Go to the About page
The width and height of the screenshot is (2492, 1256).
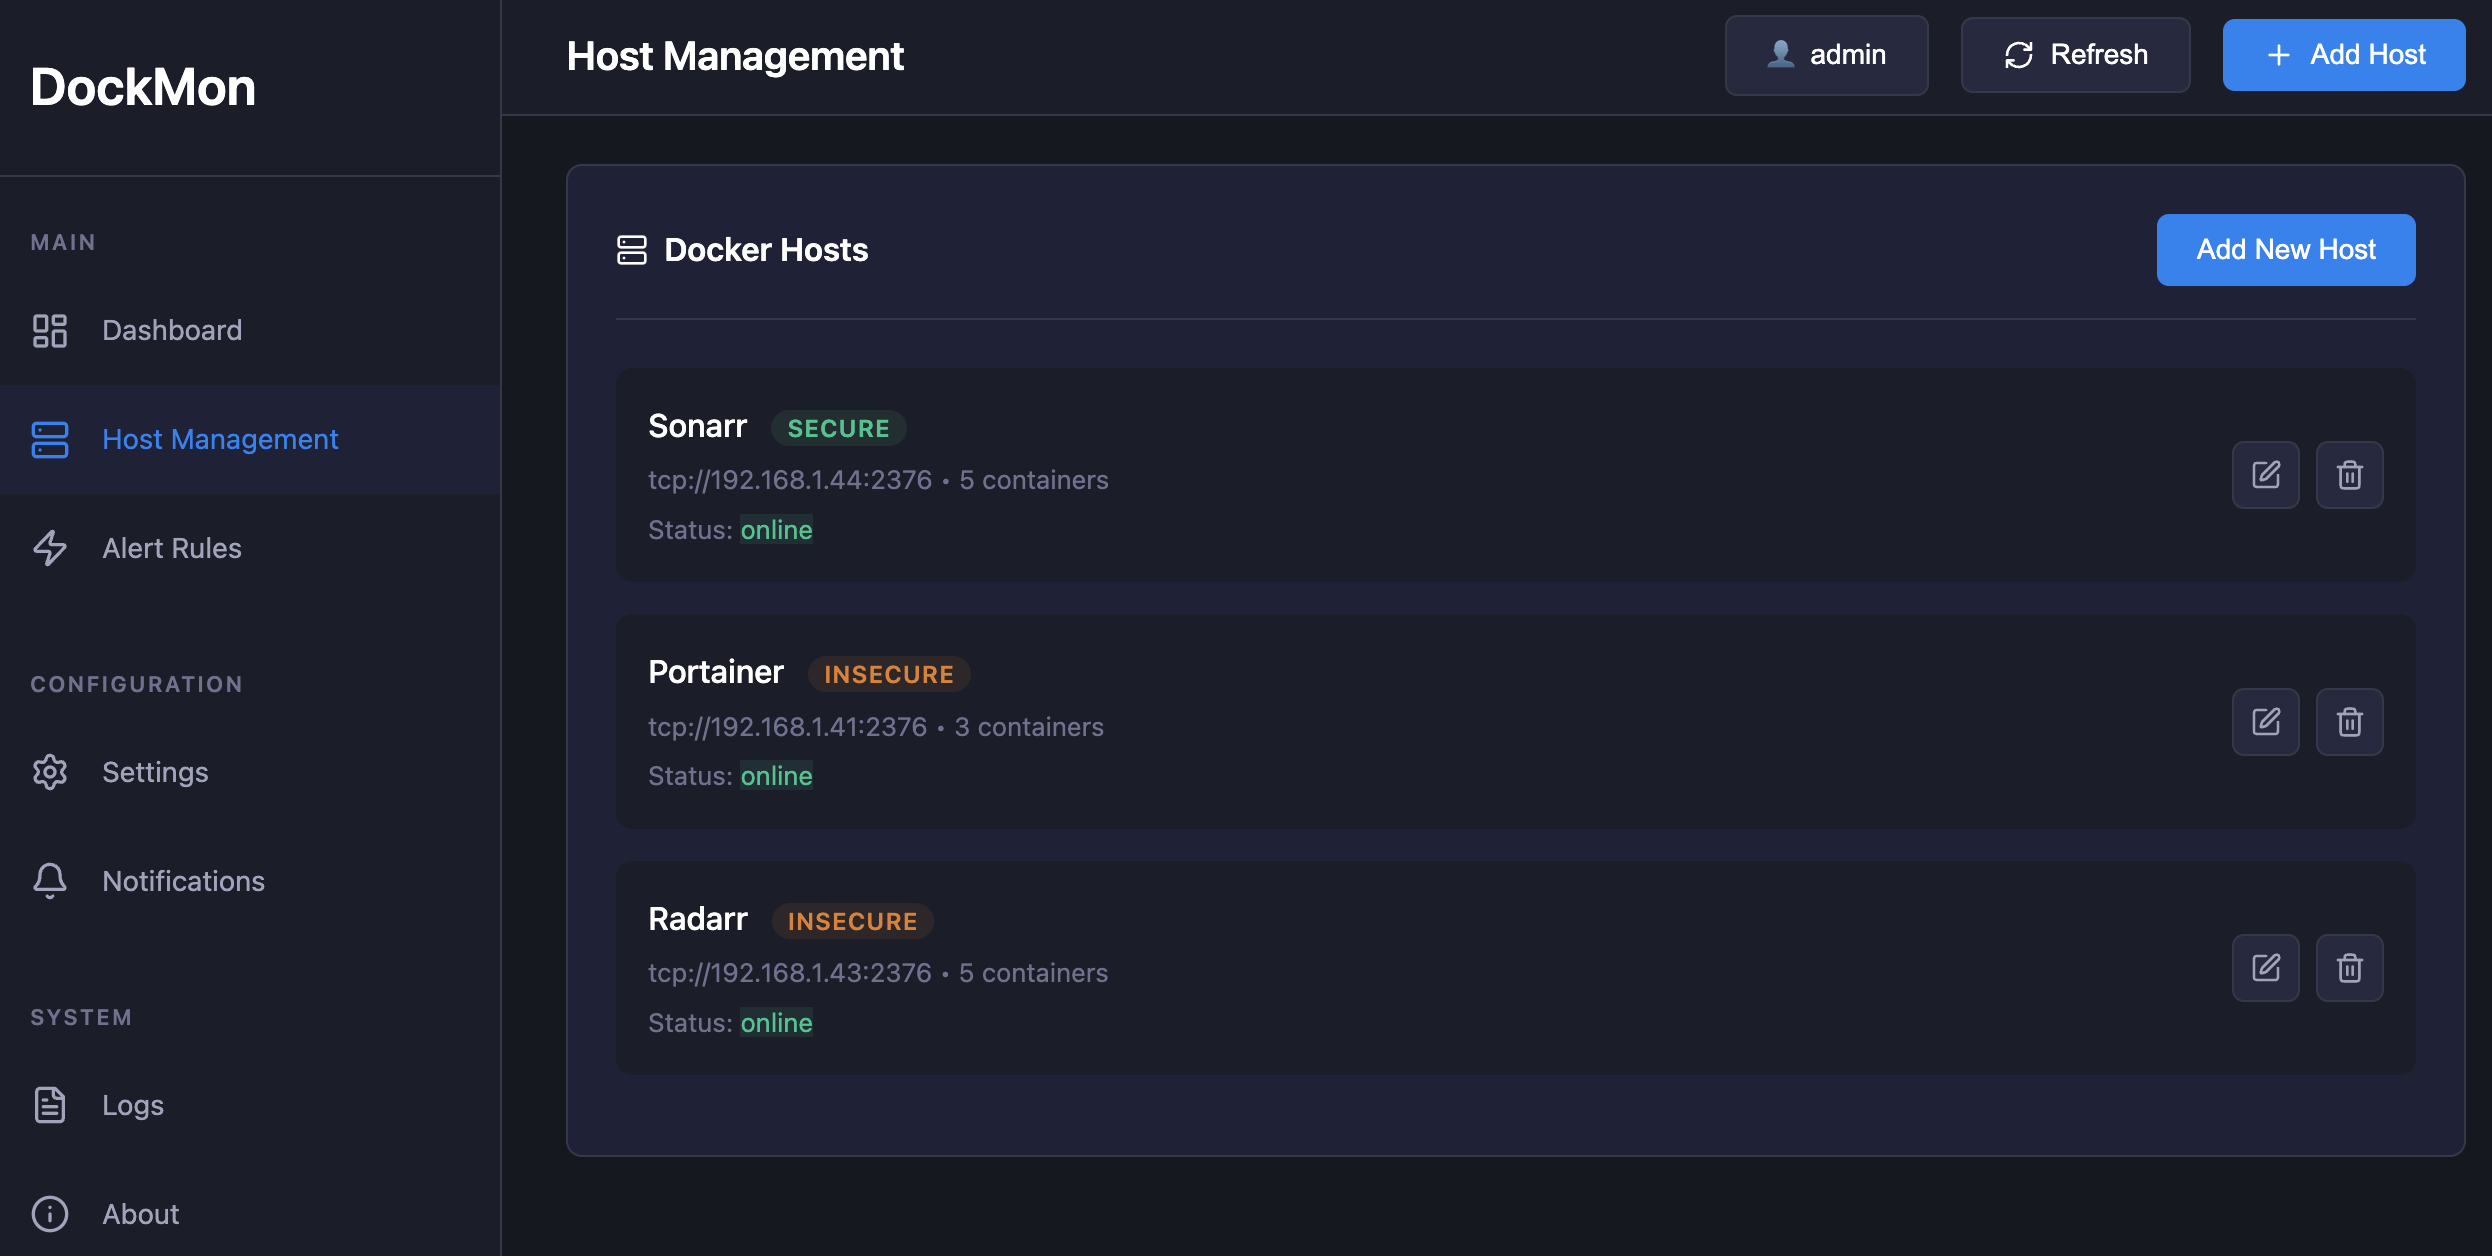click(140, 1214)
